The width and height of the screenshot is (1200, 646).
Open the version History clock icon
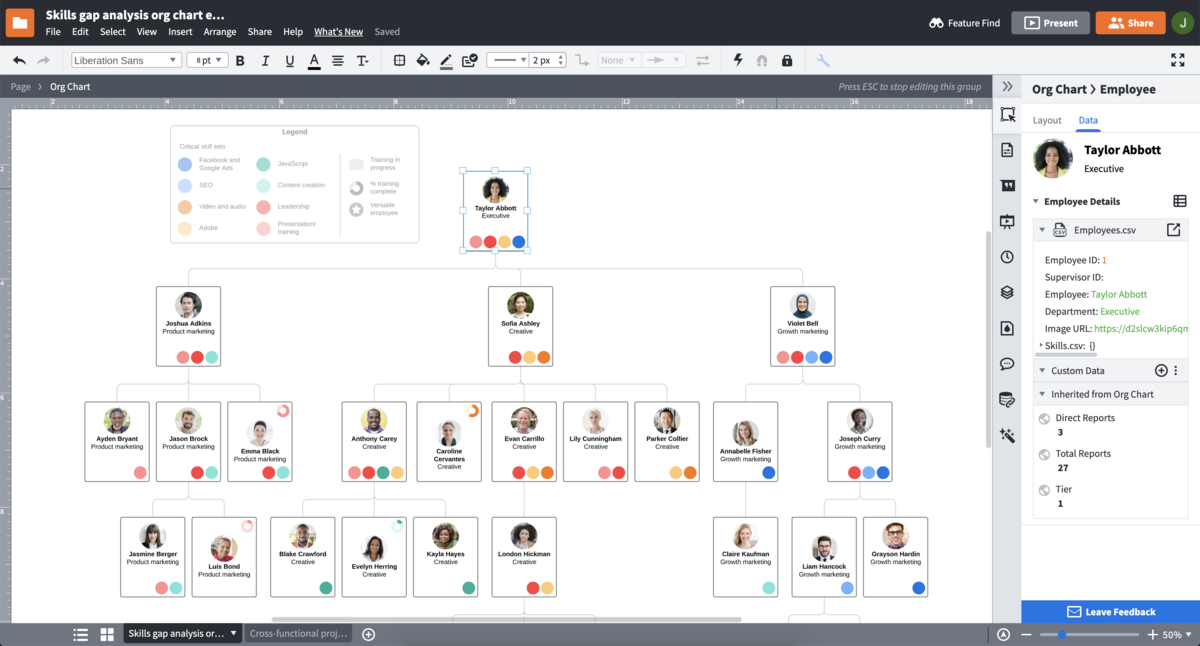point(1007,257)
